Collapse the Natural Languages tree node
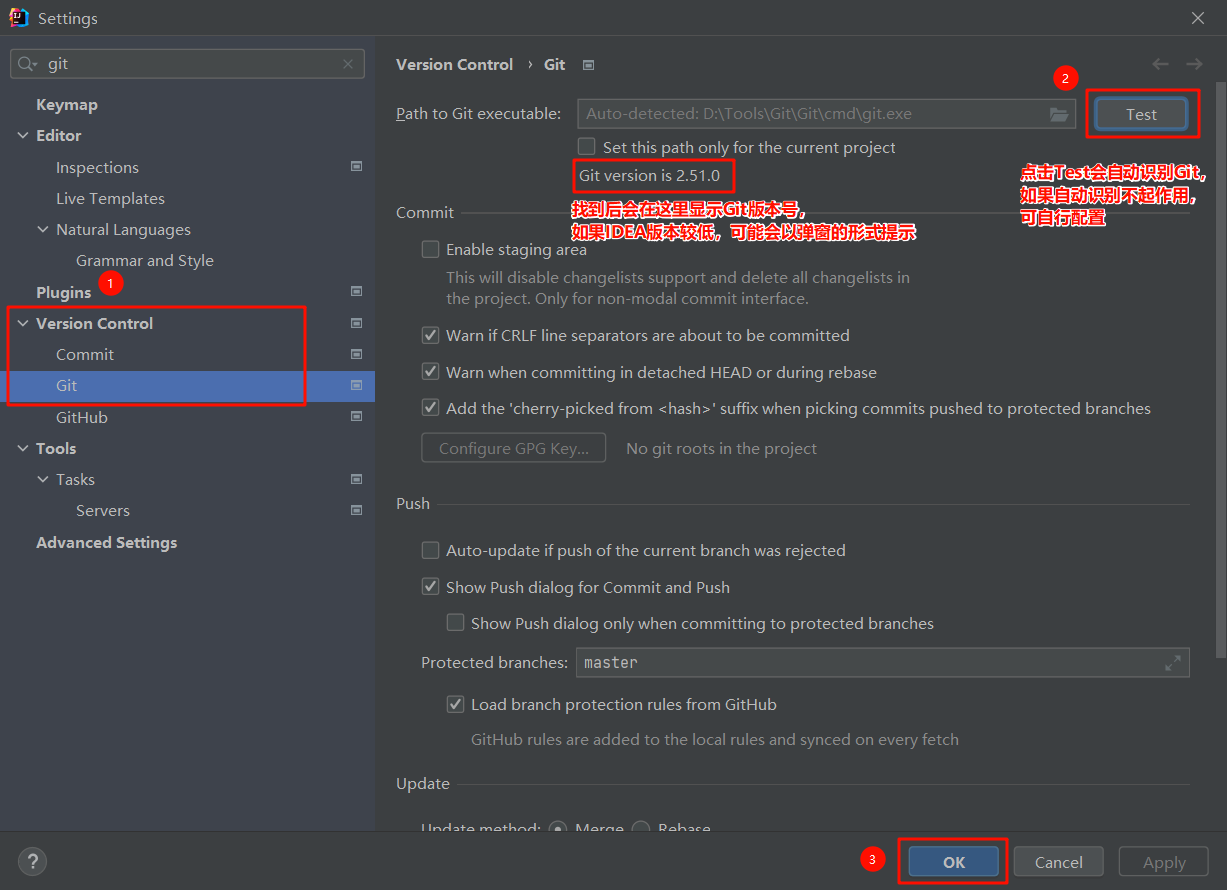1227x890 pixels. click(x=43, y=229)
